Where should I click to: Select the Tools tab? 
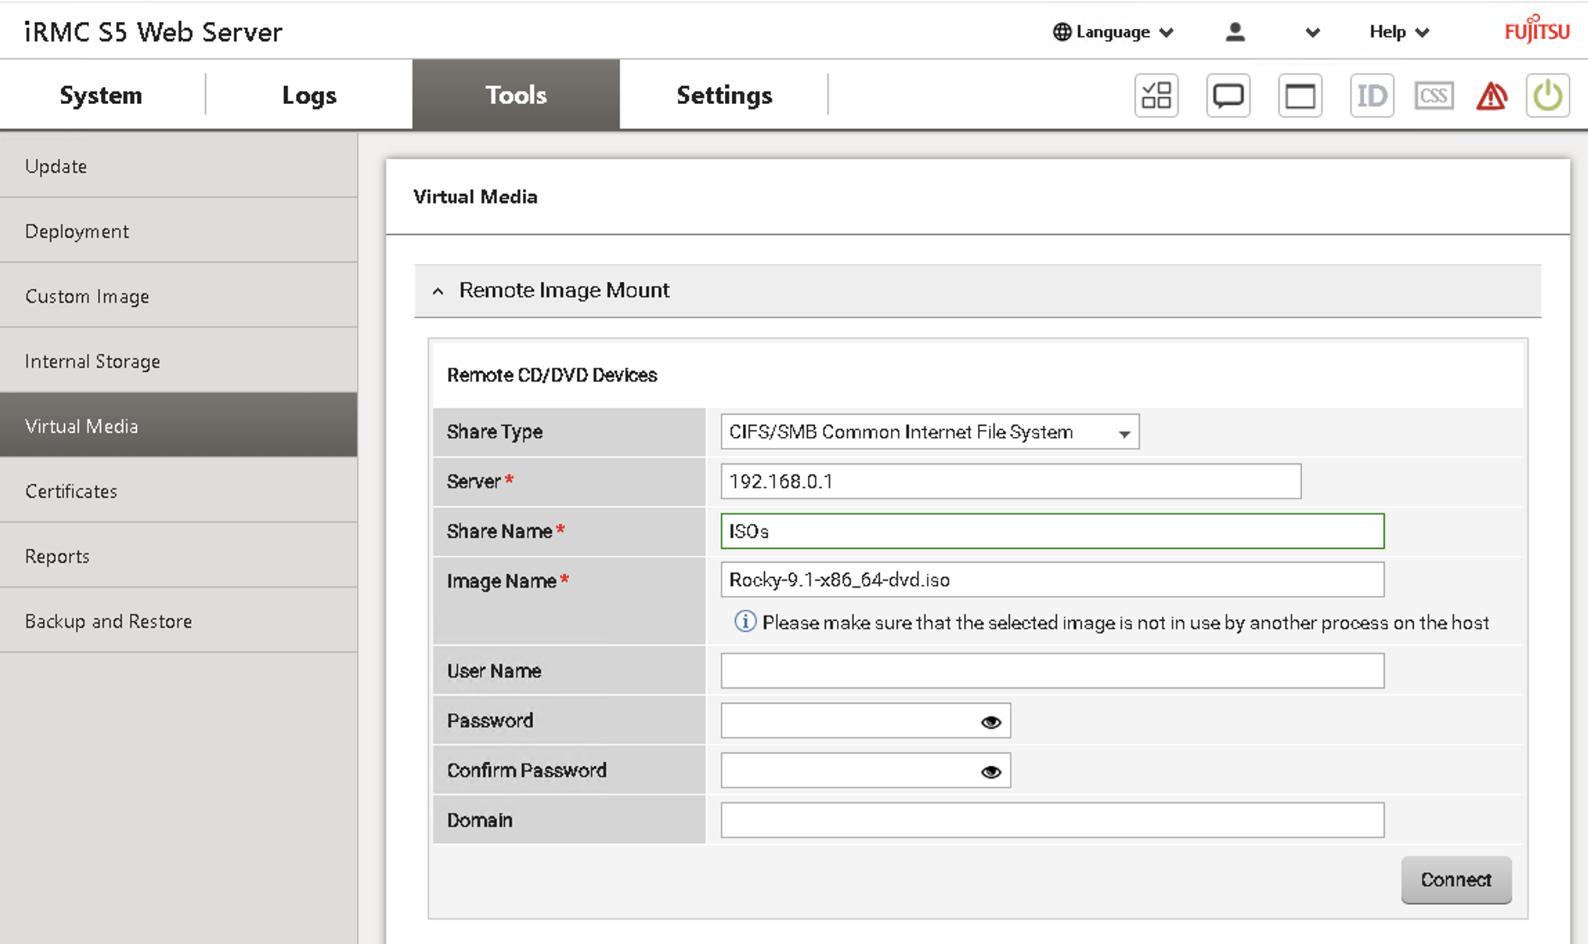click(516, 95)
